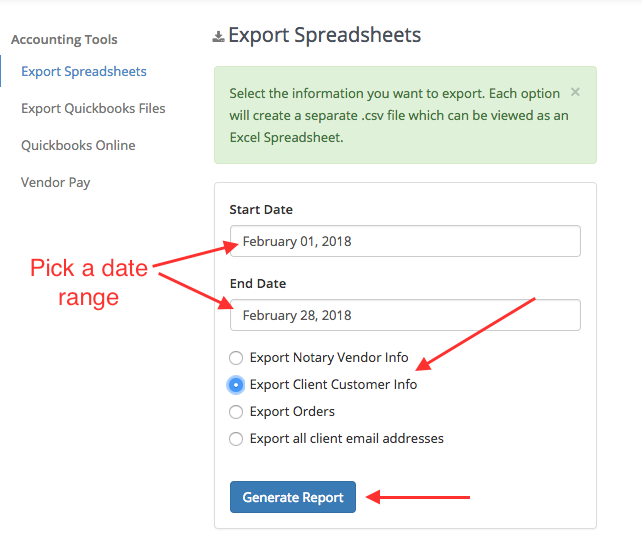This screenshot has height=546, width=642.
Task: Open Export Spreadsheets in the sidebar
Action: coord(84,71)
